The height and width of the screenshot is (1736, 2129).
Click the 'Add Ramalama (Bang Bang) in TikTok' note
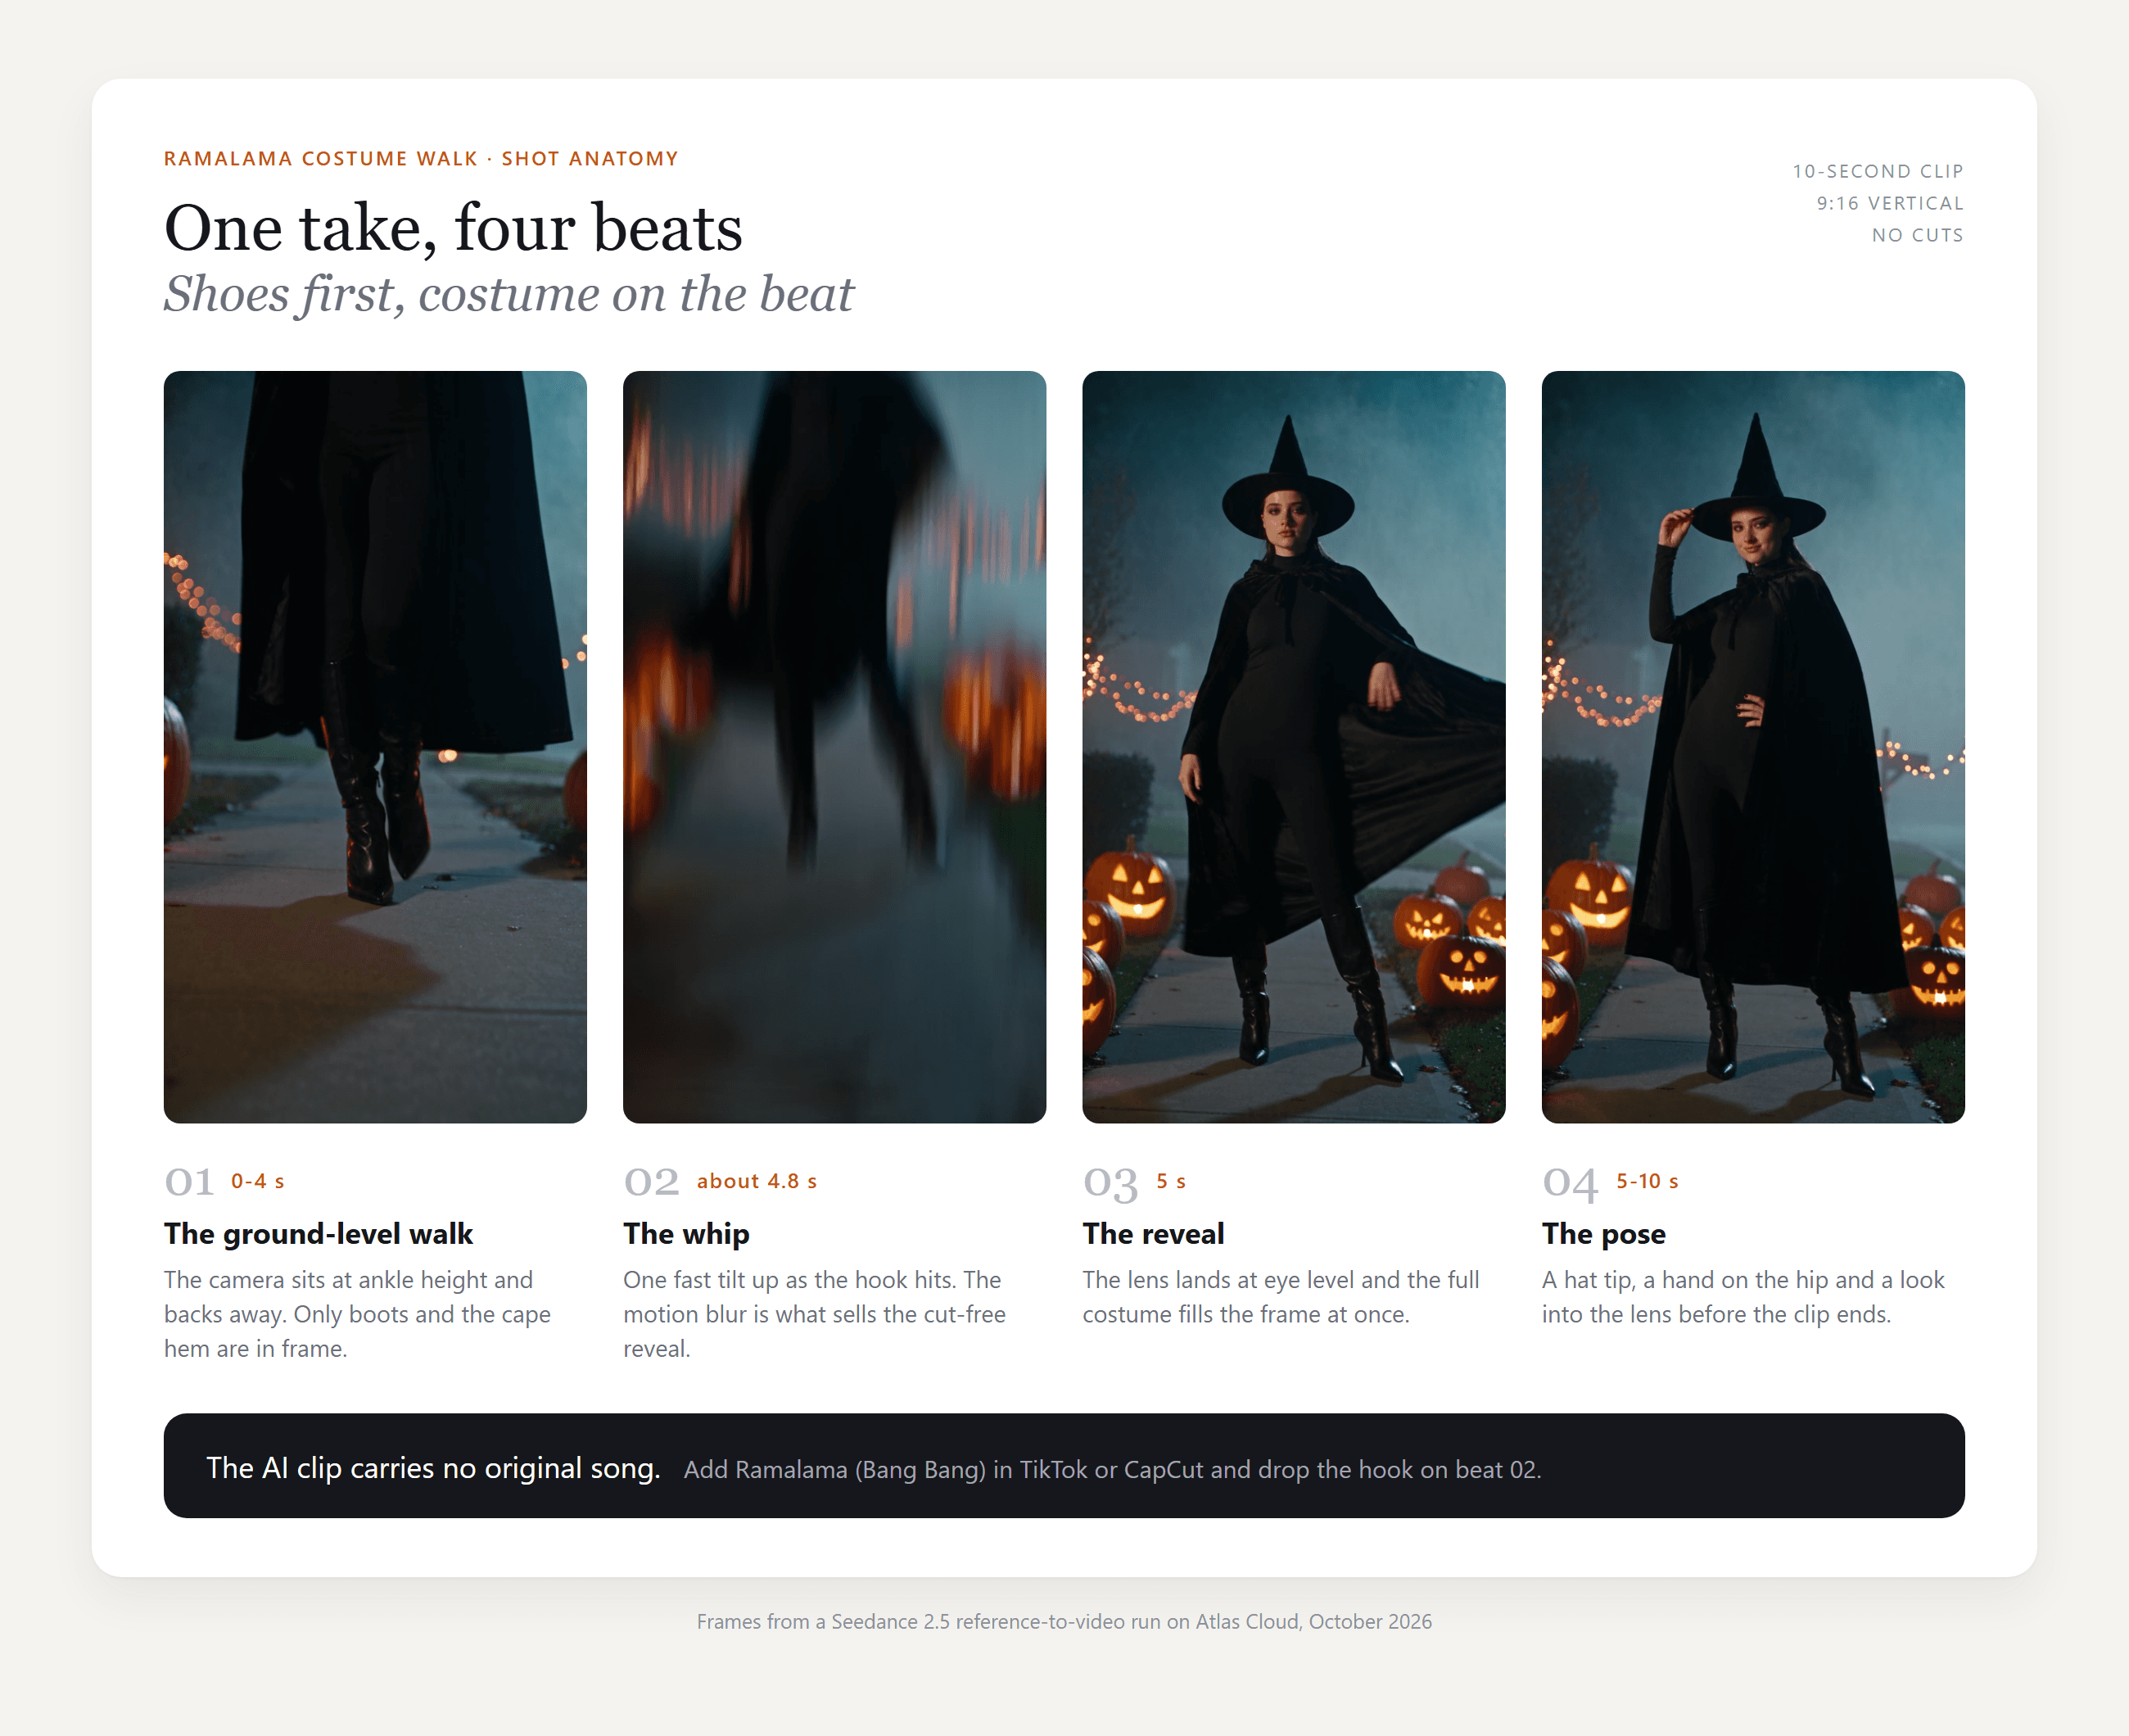tap(1112, 1470)
